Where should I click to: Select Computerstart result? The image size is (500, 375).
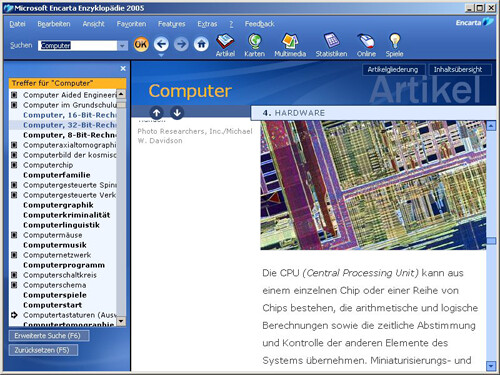[x=52, y=305]
